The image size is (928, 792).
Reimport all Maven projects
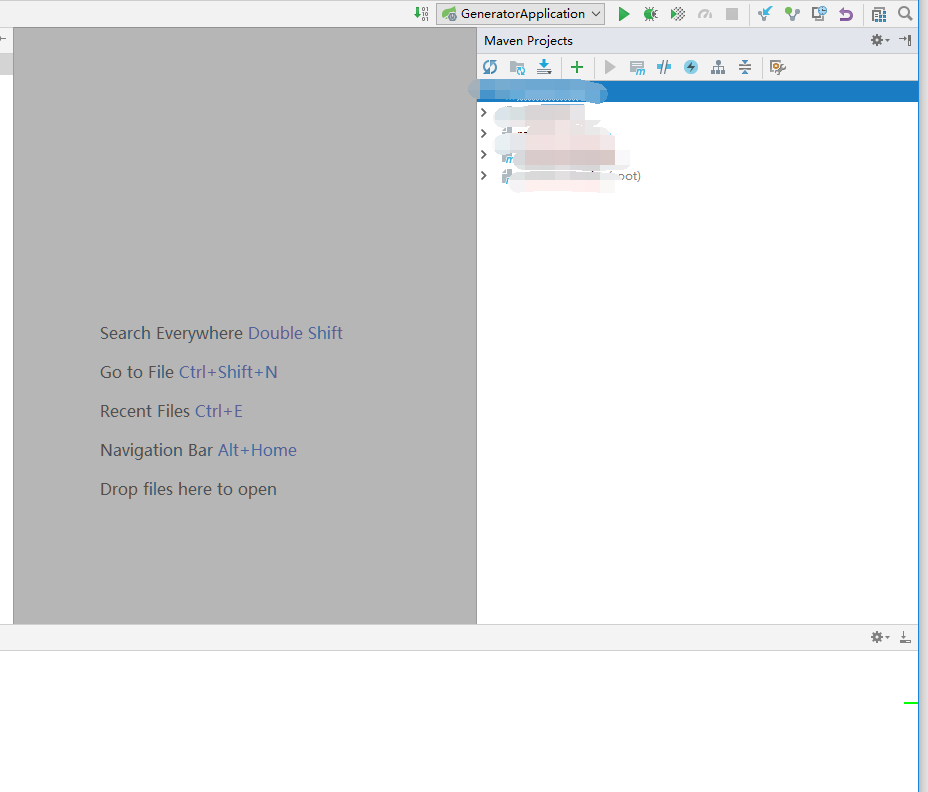click(x=490, y=67)
